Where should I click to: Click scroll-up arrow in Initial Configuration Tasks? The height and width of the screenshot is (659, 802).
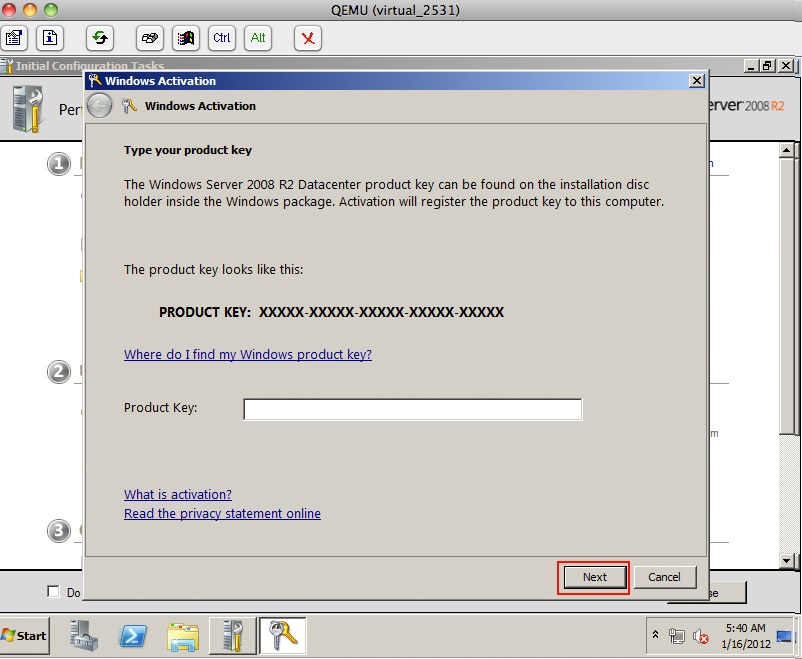coord(787,150)
